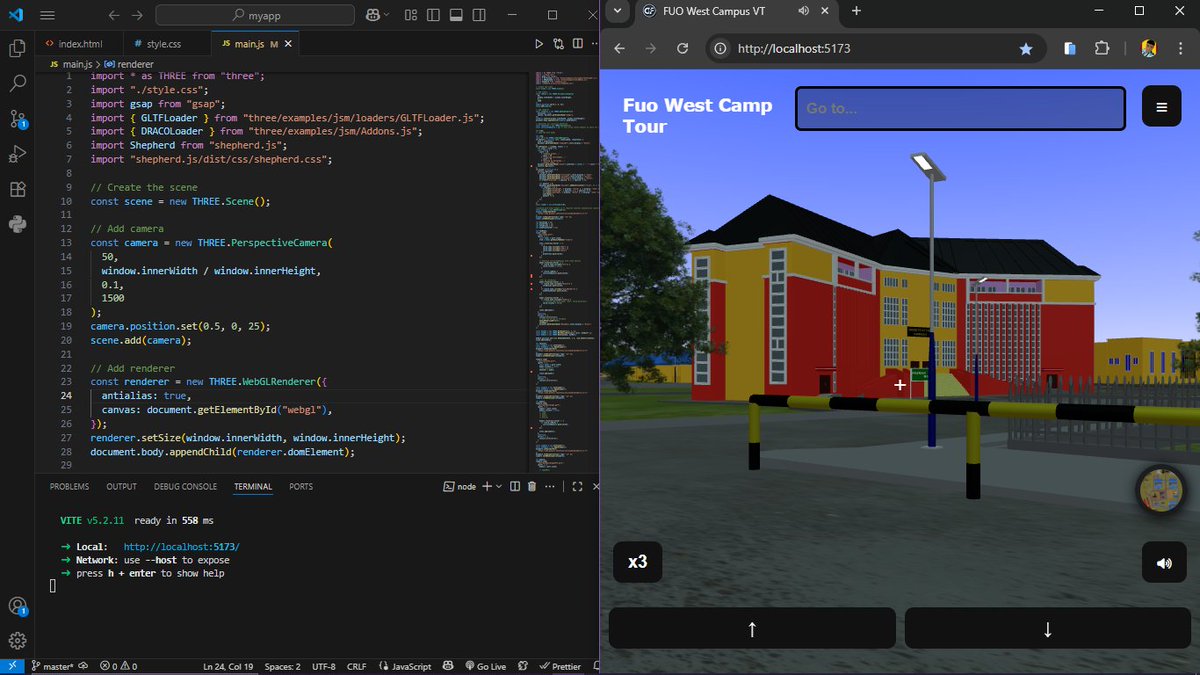The width and height of the screenshot is (1200, 675).
Task: Open a new Chrome tab
Action: tap(856, 11)
